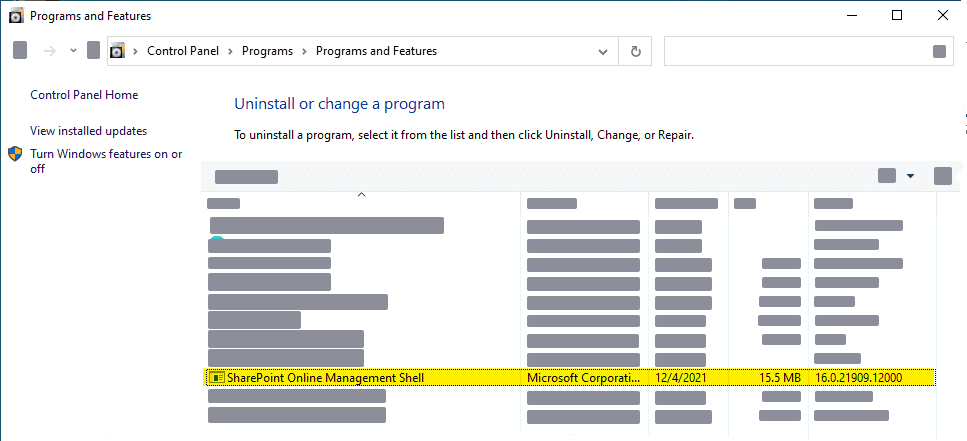
Task: Click the refresh icon beside address bar
Action: pyautogui.click(x=636, y=51)
